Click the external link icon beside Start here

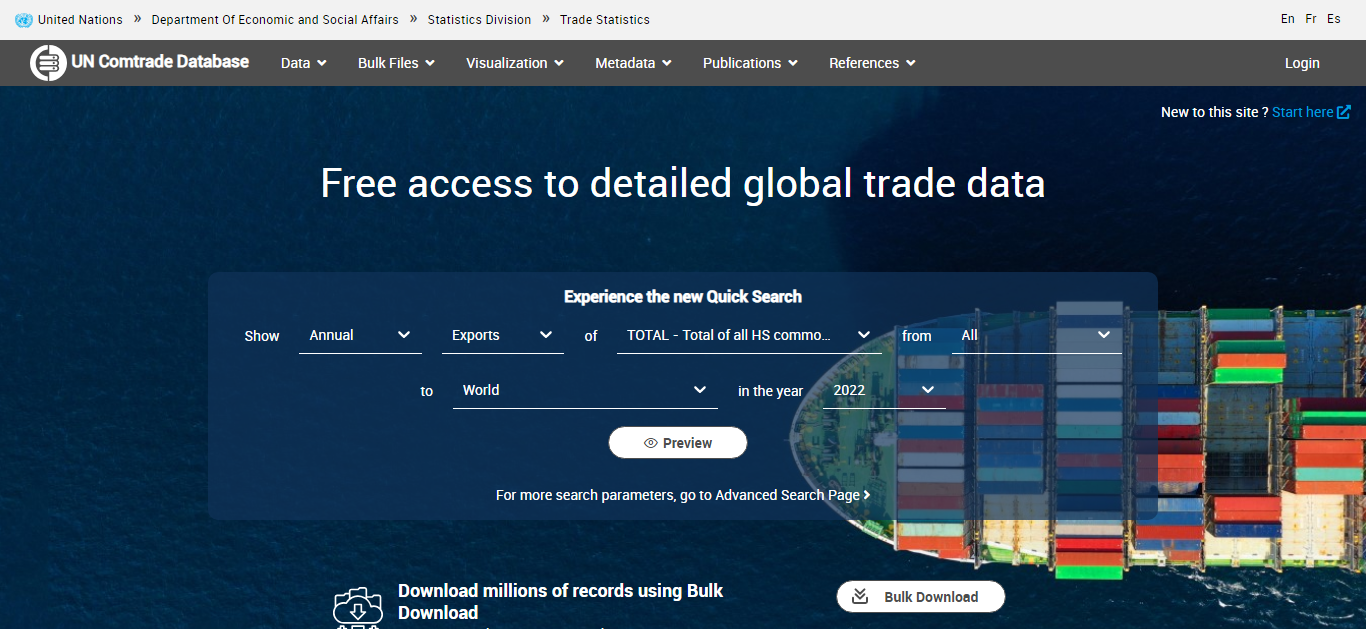click(x=1344, y=112)
